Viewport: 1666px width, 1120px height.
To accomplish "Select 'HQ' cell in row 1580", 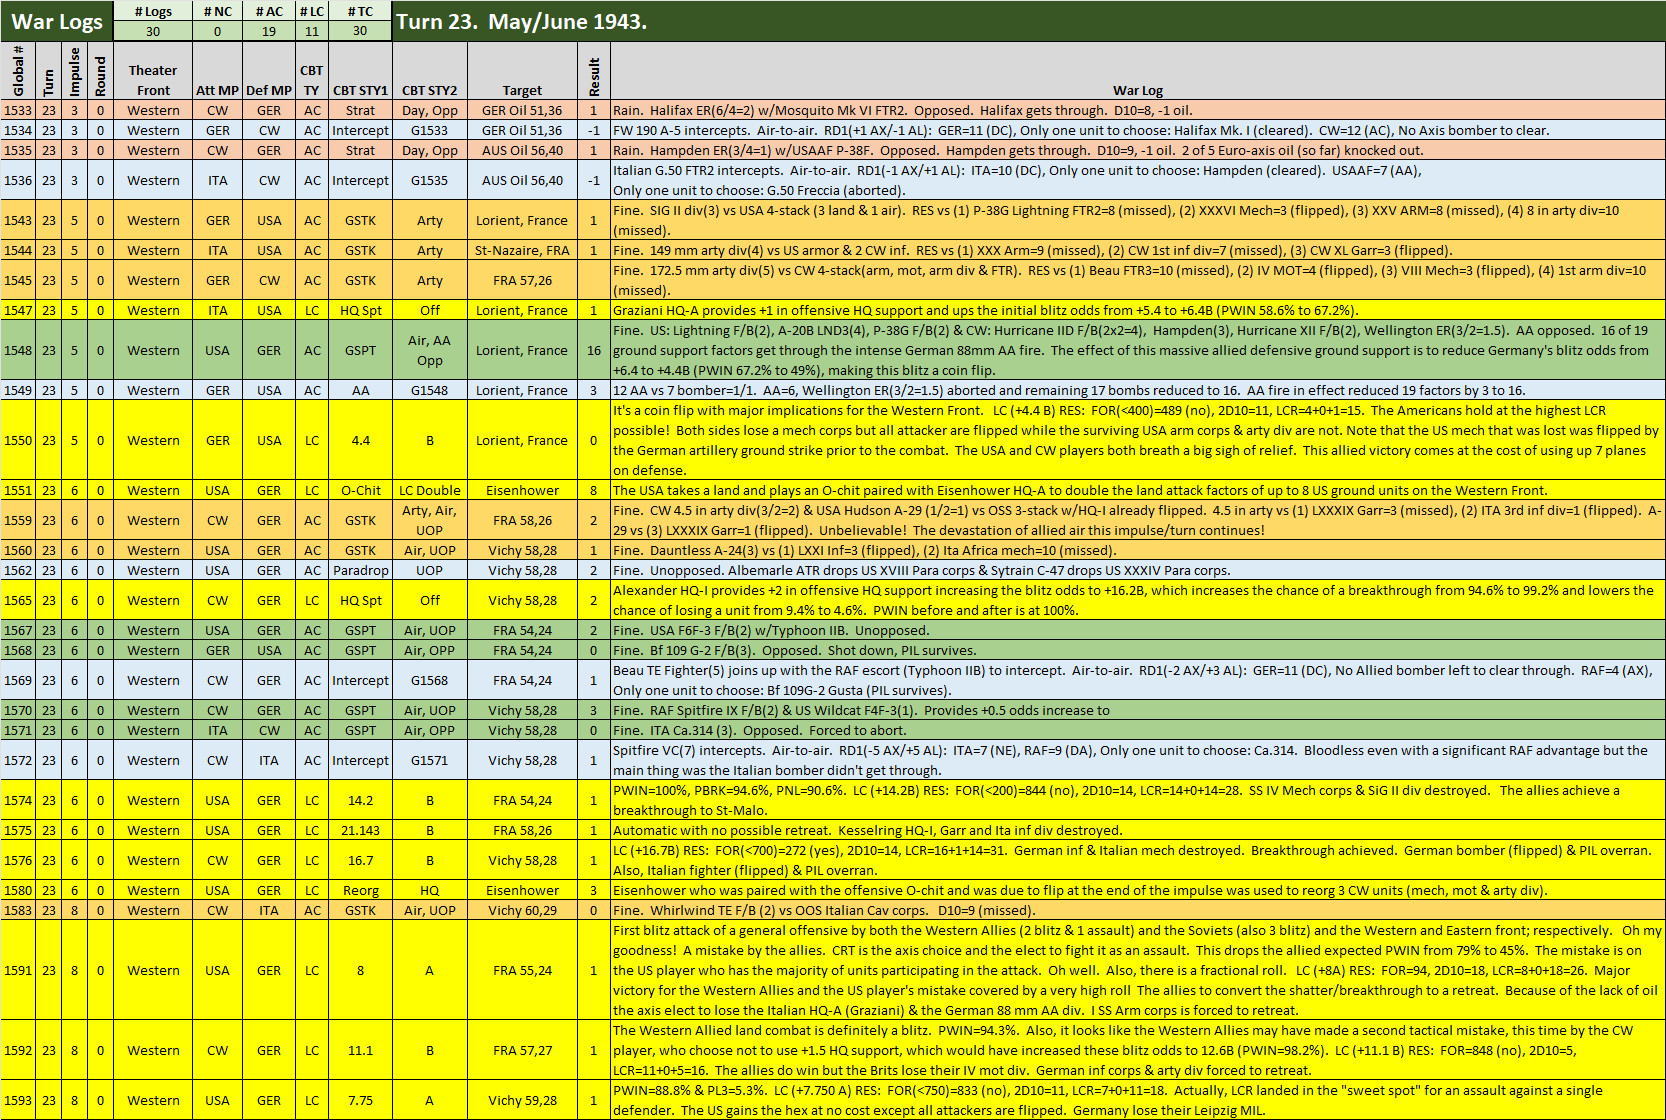I will pyautogui.click(x=430, y=890).
